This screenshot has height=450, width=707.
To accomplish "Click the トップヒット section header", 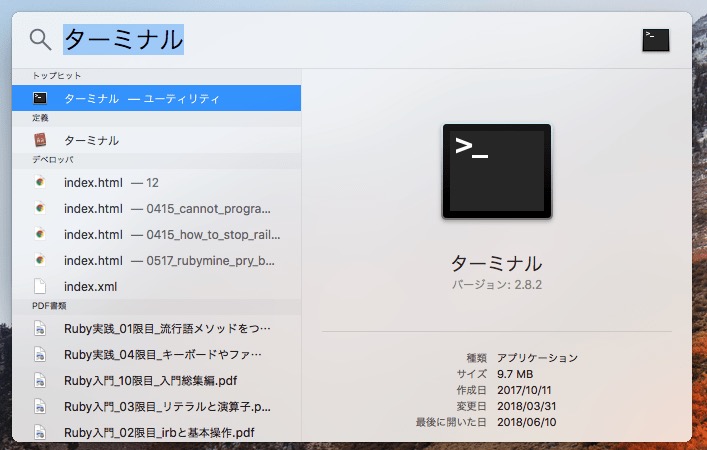I will [56, 76].
